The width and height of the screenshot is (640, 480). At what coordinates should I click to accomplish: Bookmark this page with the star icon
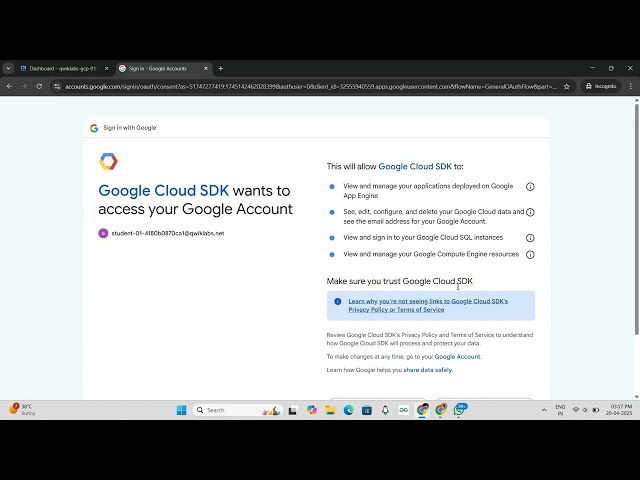(567, 87)
